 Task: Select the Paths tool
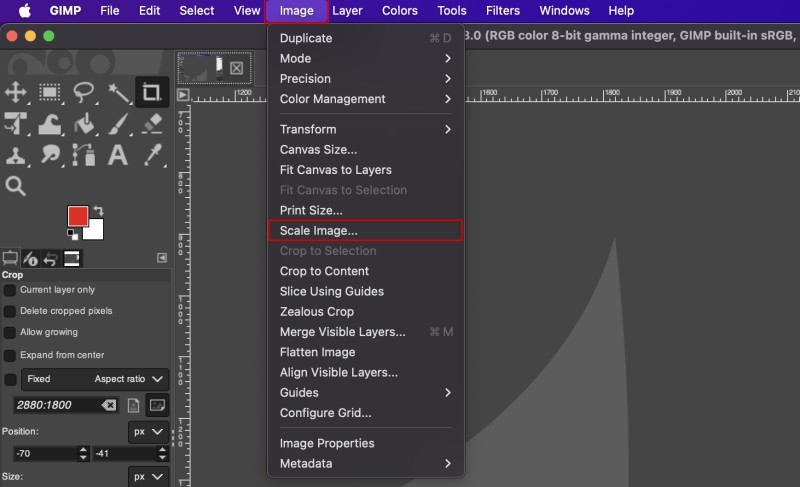[84, 155]
